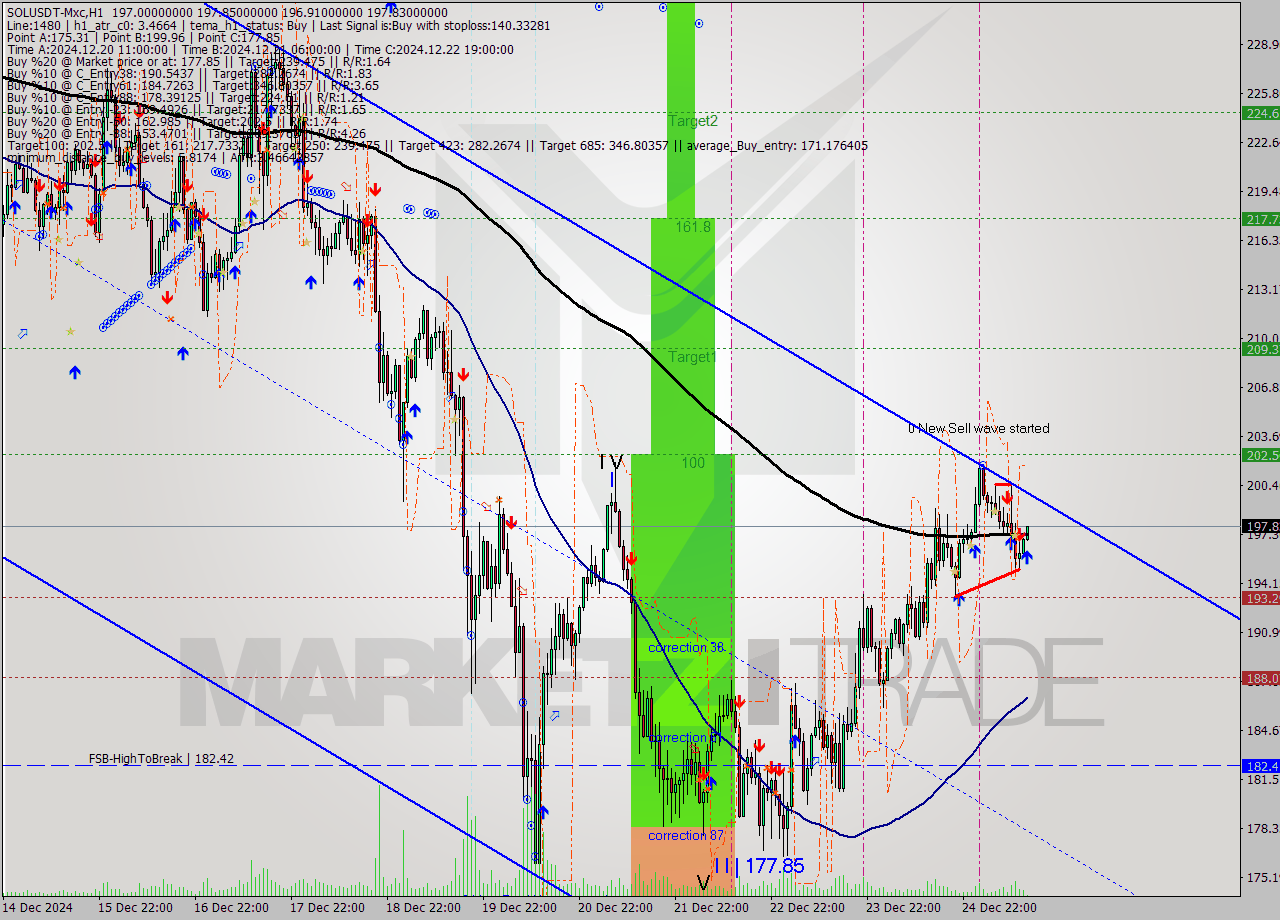Screen dimensions: 1280x920
Task: Click the '19 Dec 22:00' date label
Action: pyautogui.click(x=518, y=907)
